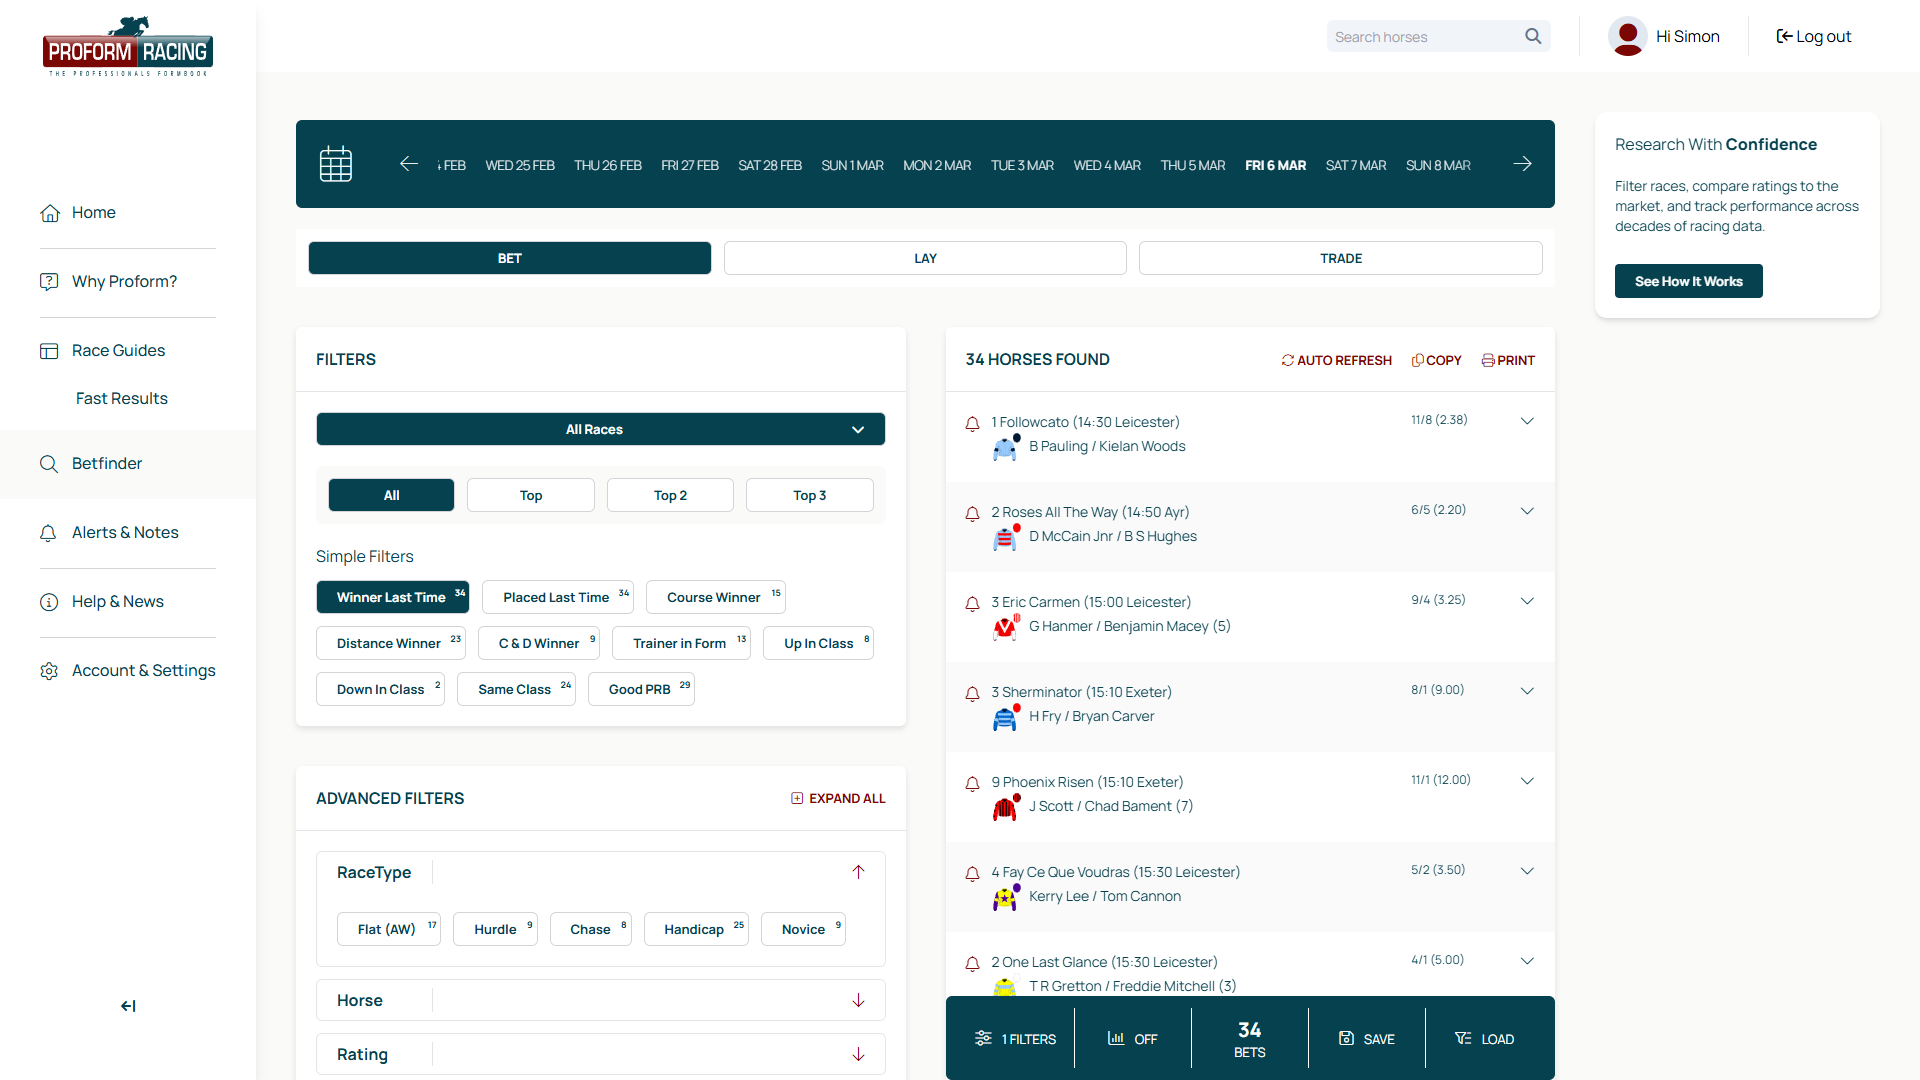Toggle chart OFF in bottom bar
The width and height of the screenshot is (1920, 1080).
(1132, 1039)
